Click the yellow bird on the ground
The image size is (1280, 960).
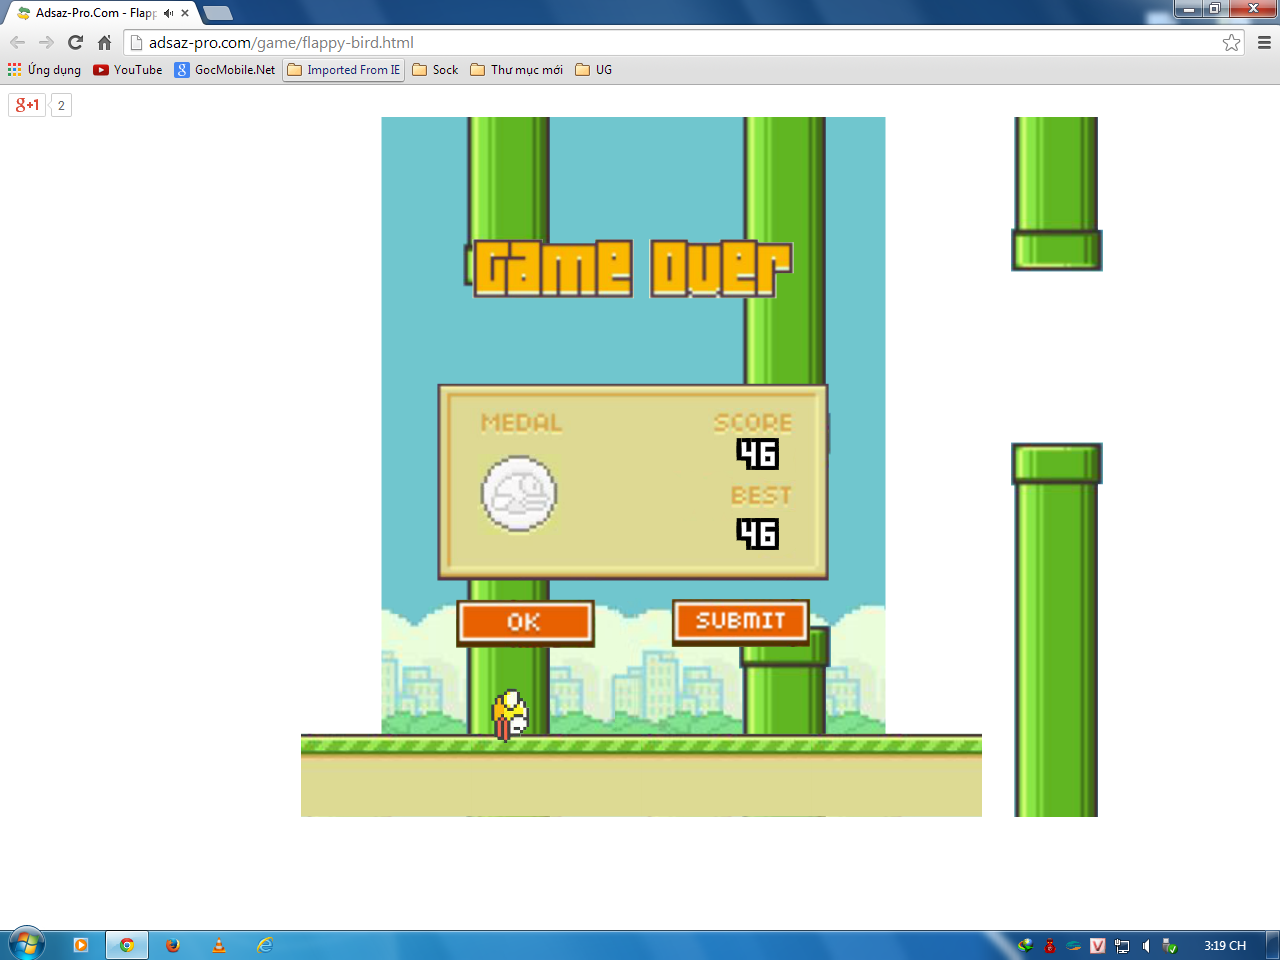click(x=510, y=715)
